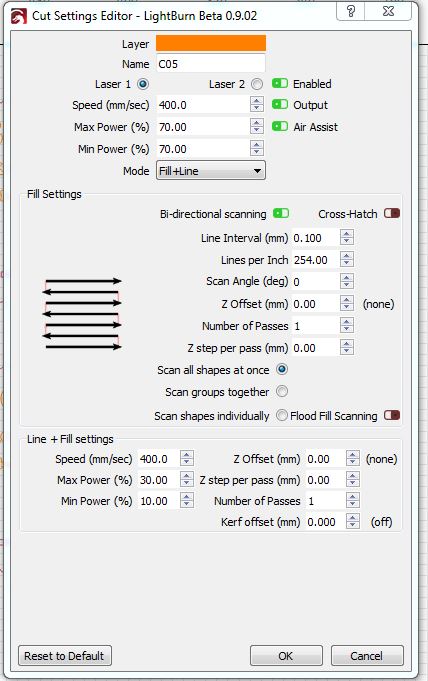Click Fill Settings Number of Passes stepper

coord(347,326)
